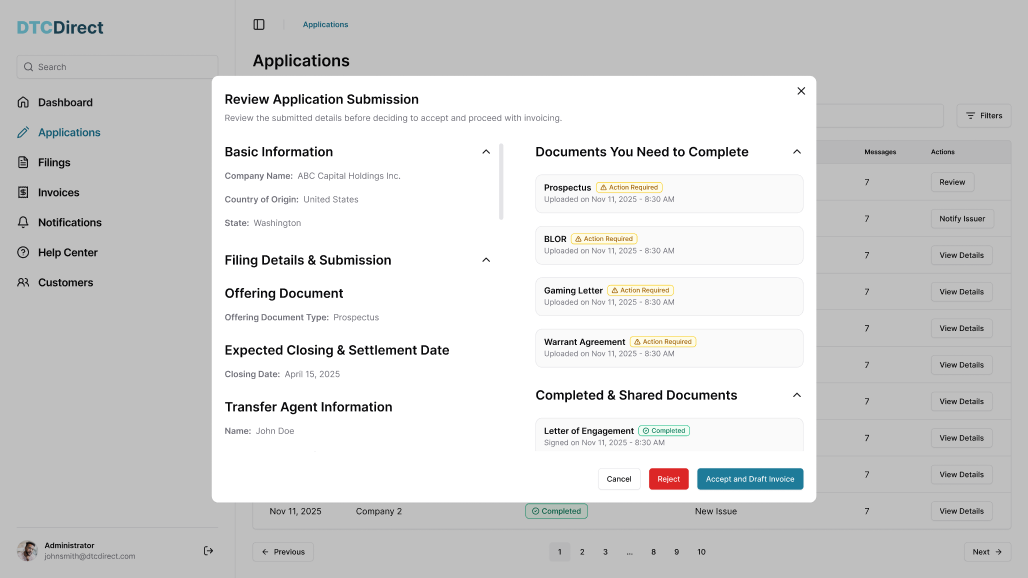The width and height of the screenshot is (1028, 578).
Task: Select page 9 in pagination
Action: coord(677,552)
